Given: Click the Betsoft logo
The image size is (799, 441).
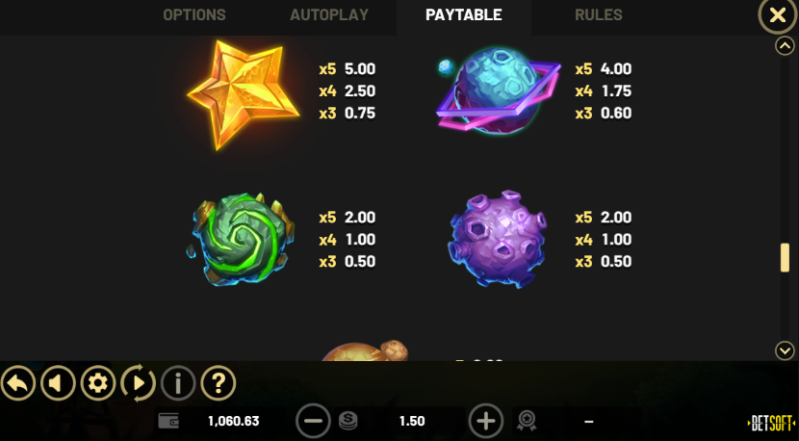Looking at the screenshot, I should coord(771,423).
